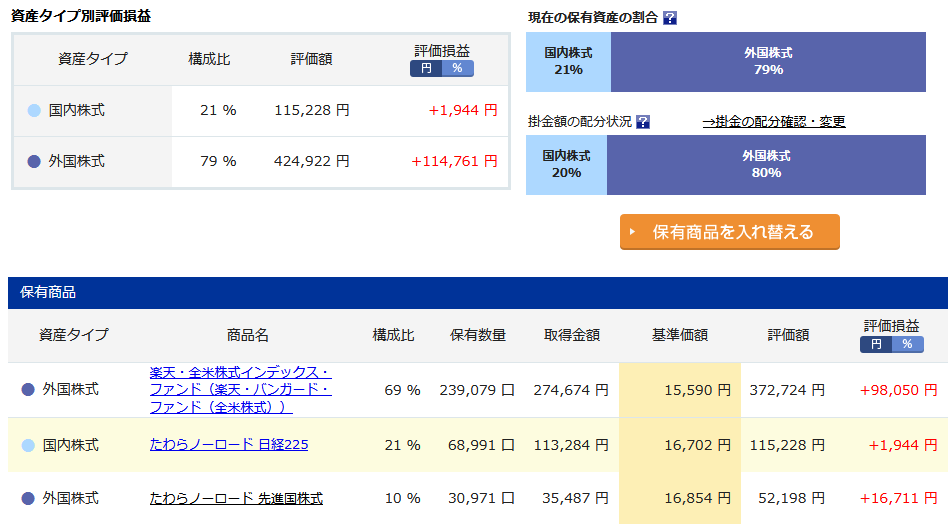Click the arrow icon on 保有商品を入れ替える button
Viewport: 952px width, 524px height.
pyautogui.click(x=633, y=231)
